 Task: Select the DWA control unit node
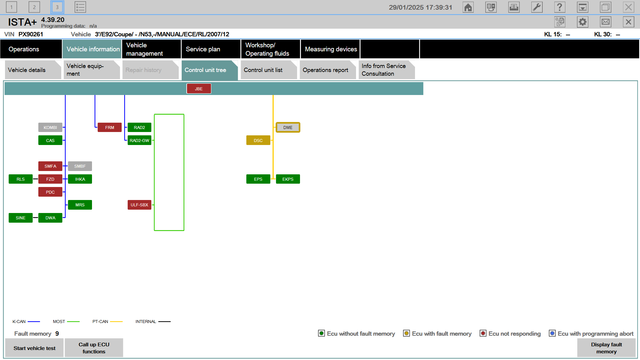[50, 218]
